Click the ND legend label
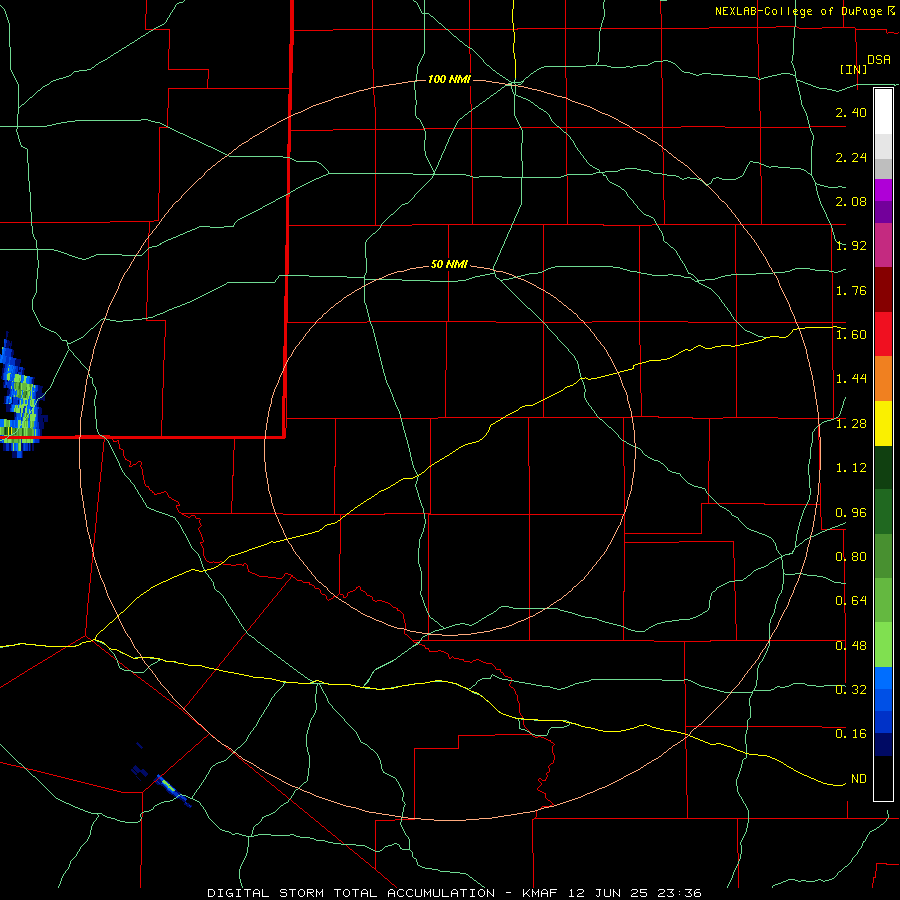This screenshot has width=900, height=900. (x=859, y=779)
